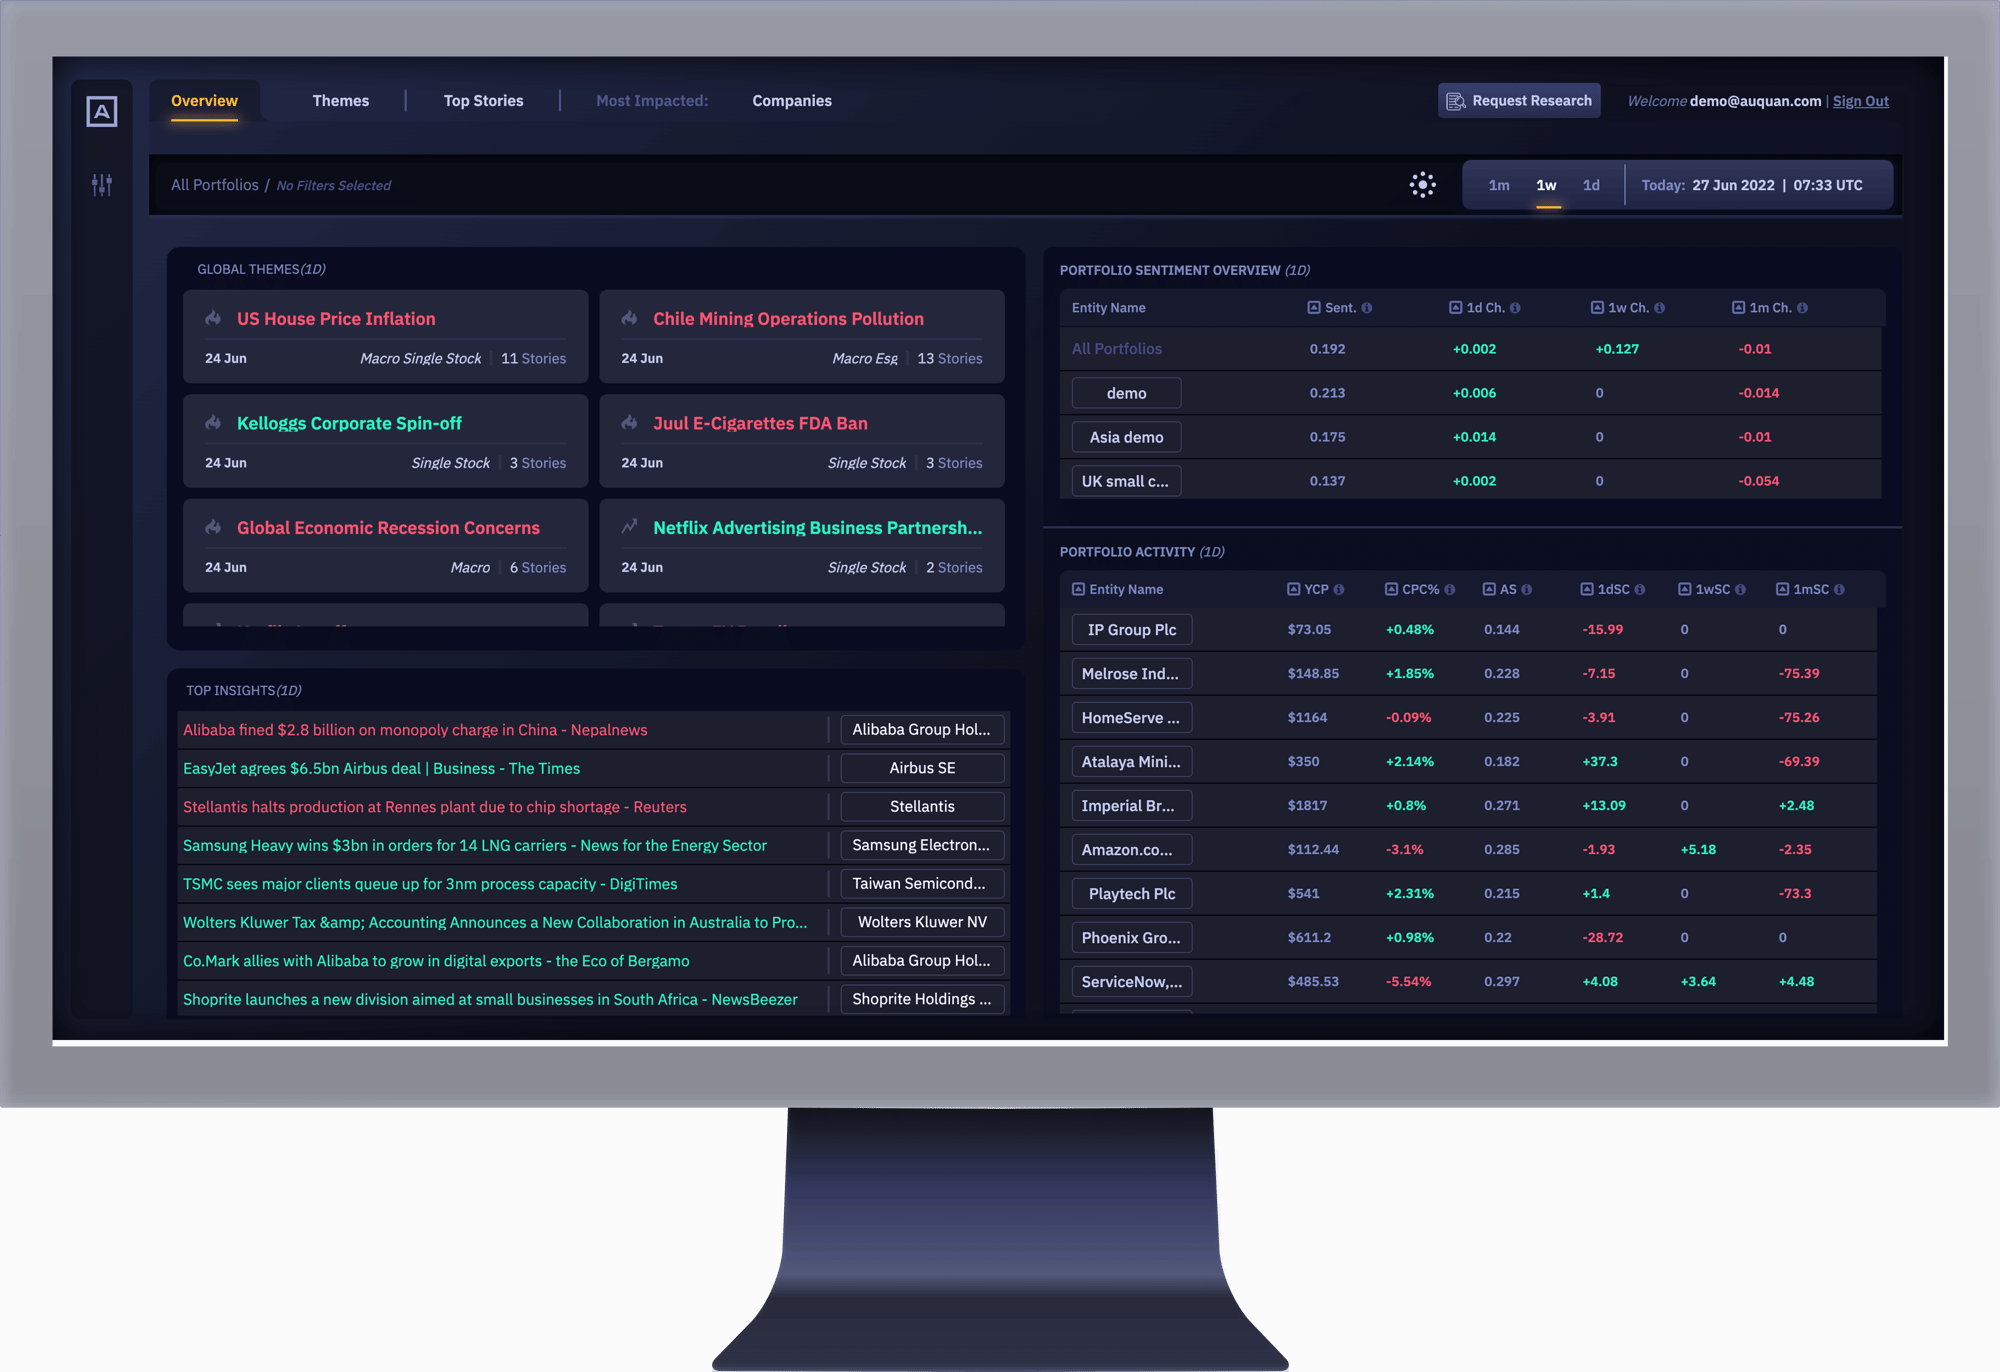
Task: Click the Request Research button
Action: pos(1519,101)
